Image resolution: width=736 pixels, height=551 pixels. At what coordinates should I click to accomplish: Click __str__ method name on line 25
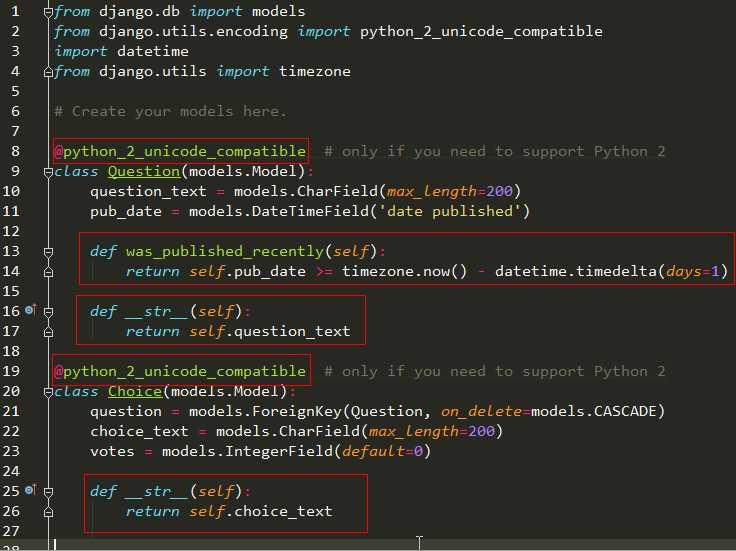coord(156,491)
